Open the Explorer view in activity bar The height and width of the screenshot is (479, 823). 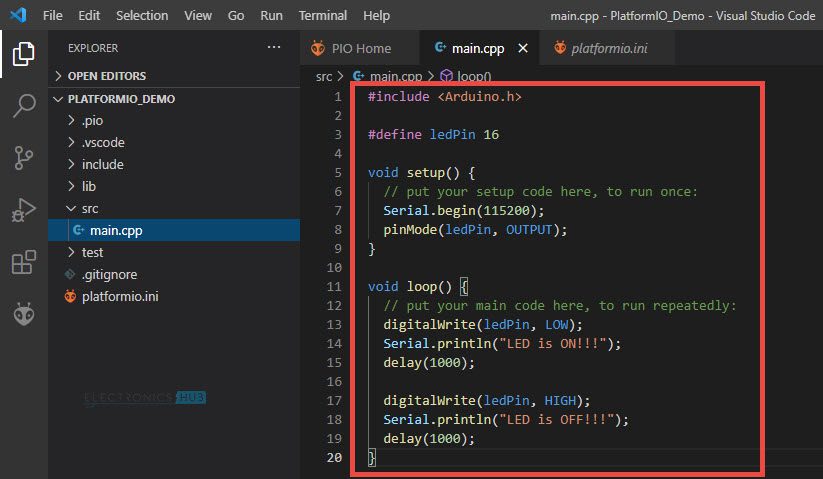pos(23,54)
